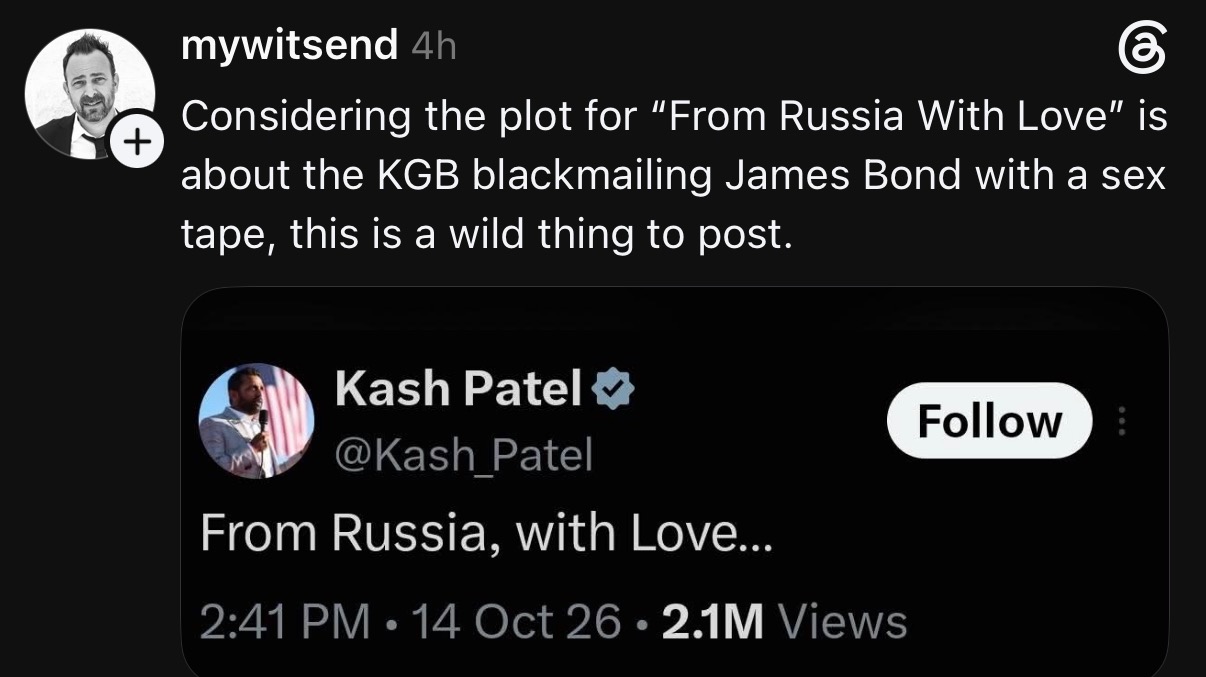Viewport: 1206px width, 677px height.
Task: Click "this is a wild thing to post" text
Action: click(x=542, y=236)
